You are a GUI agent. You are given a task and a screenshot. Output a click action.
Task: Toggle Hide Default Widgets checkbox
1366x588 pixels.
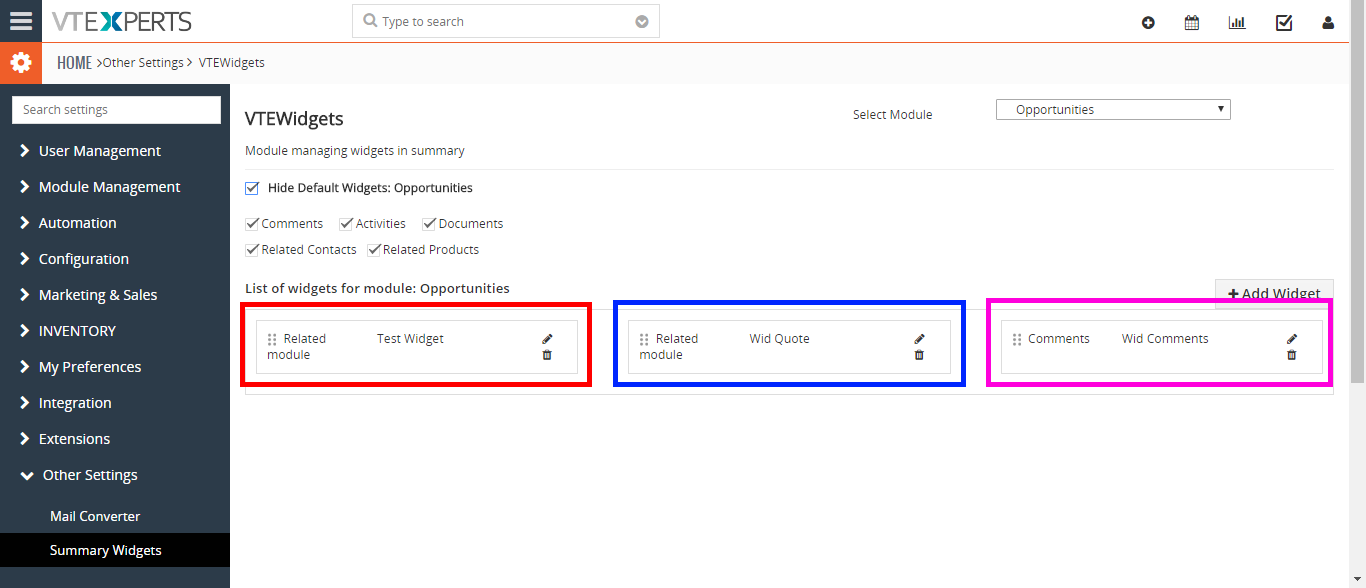[x=252, y=187]
